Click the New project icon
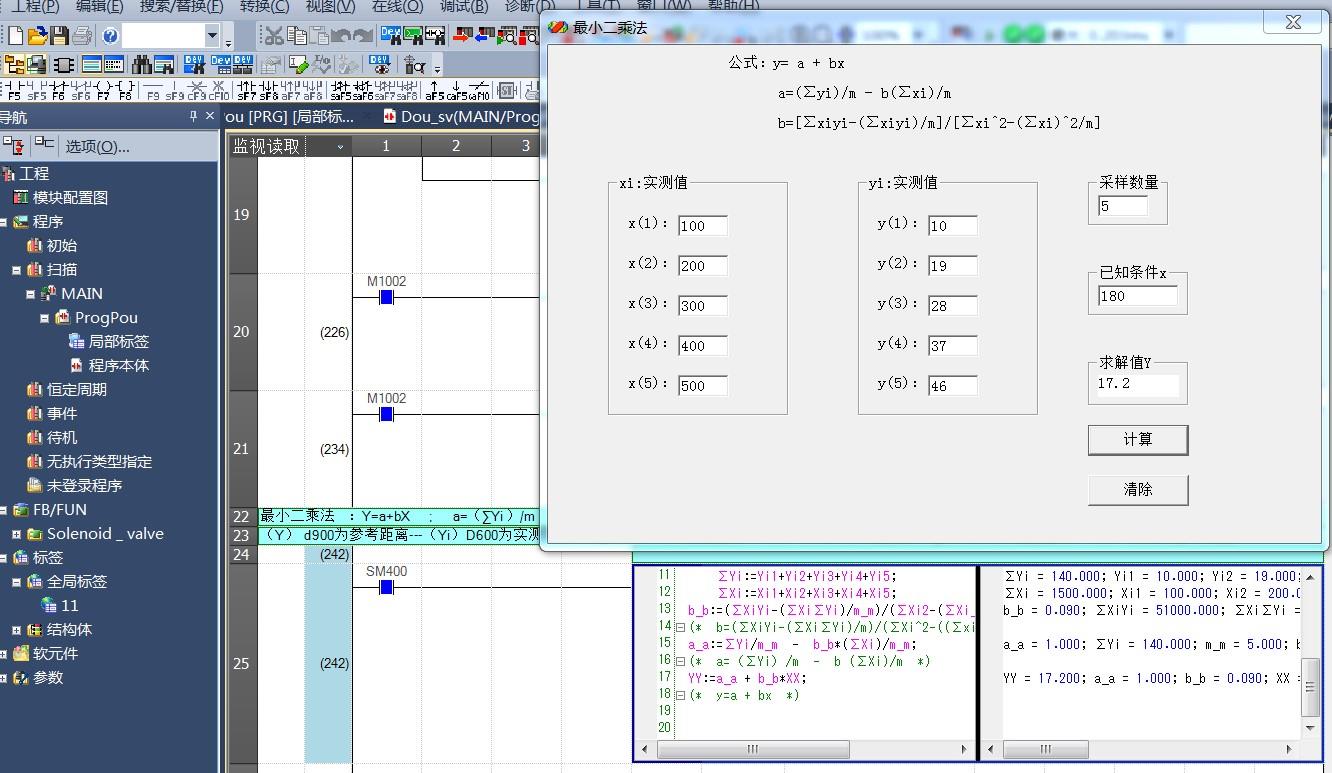Image resolution: width=1332 pixels, height=773 pixels. pos(15,37)
